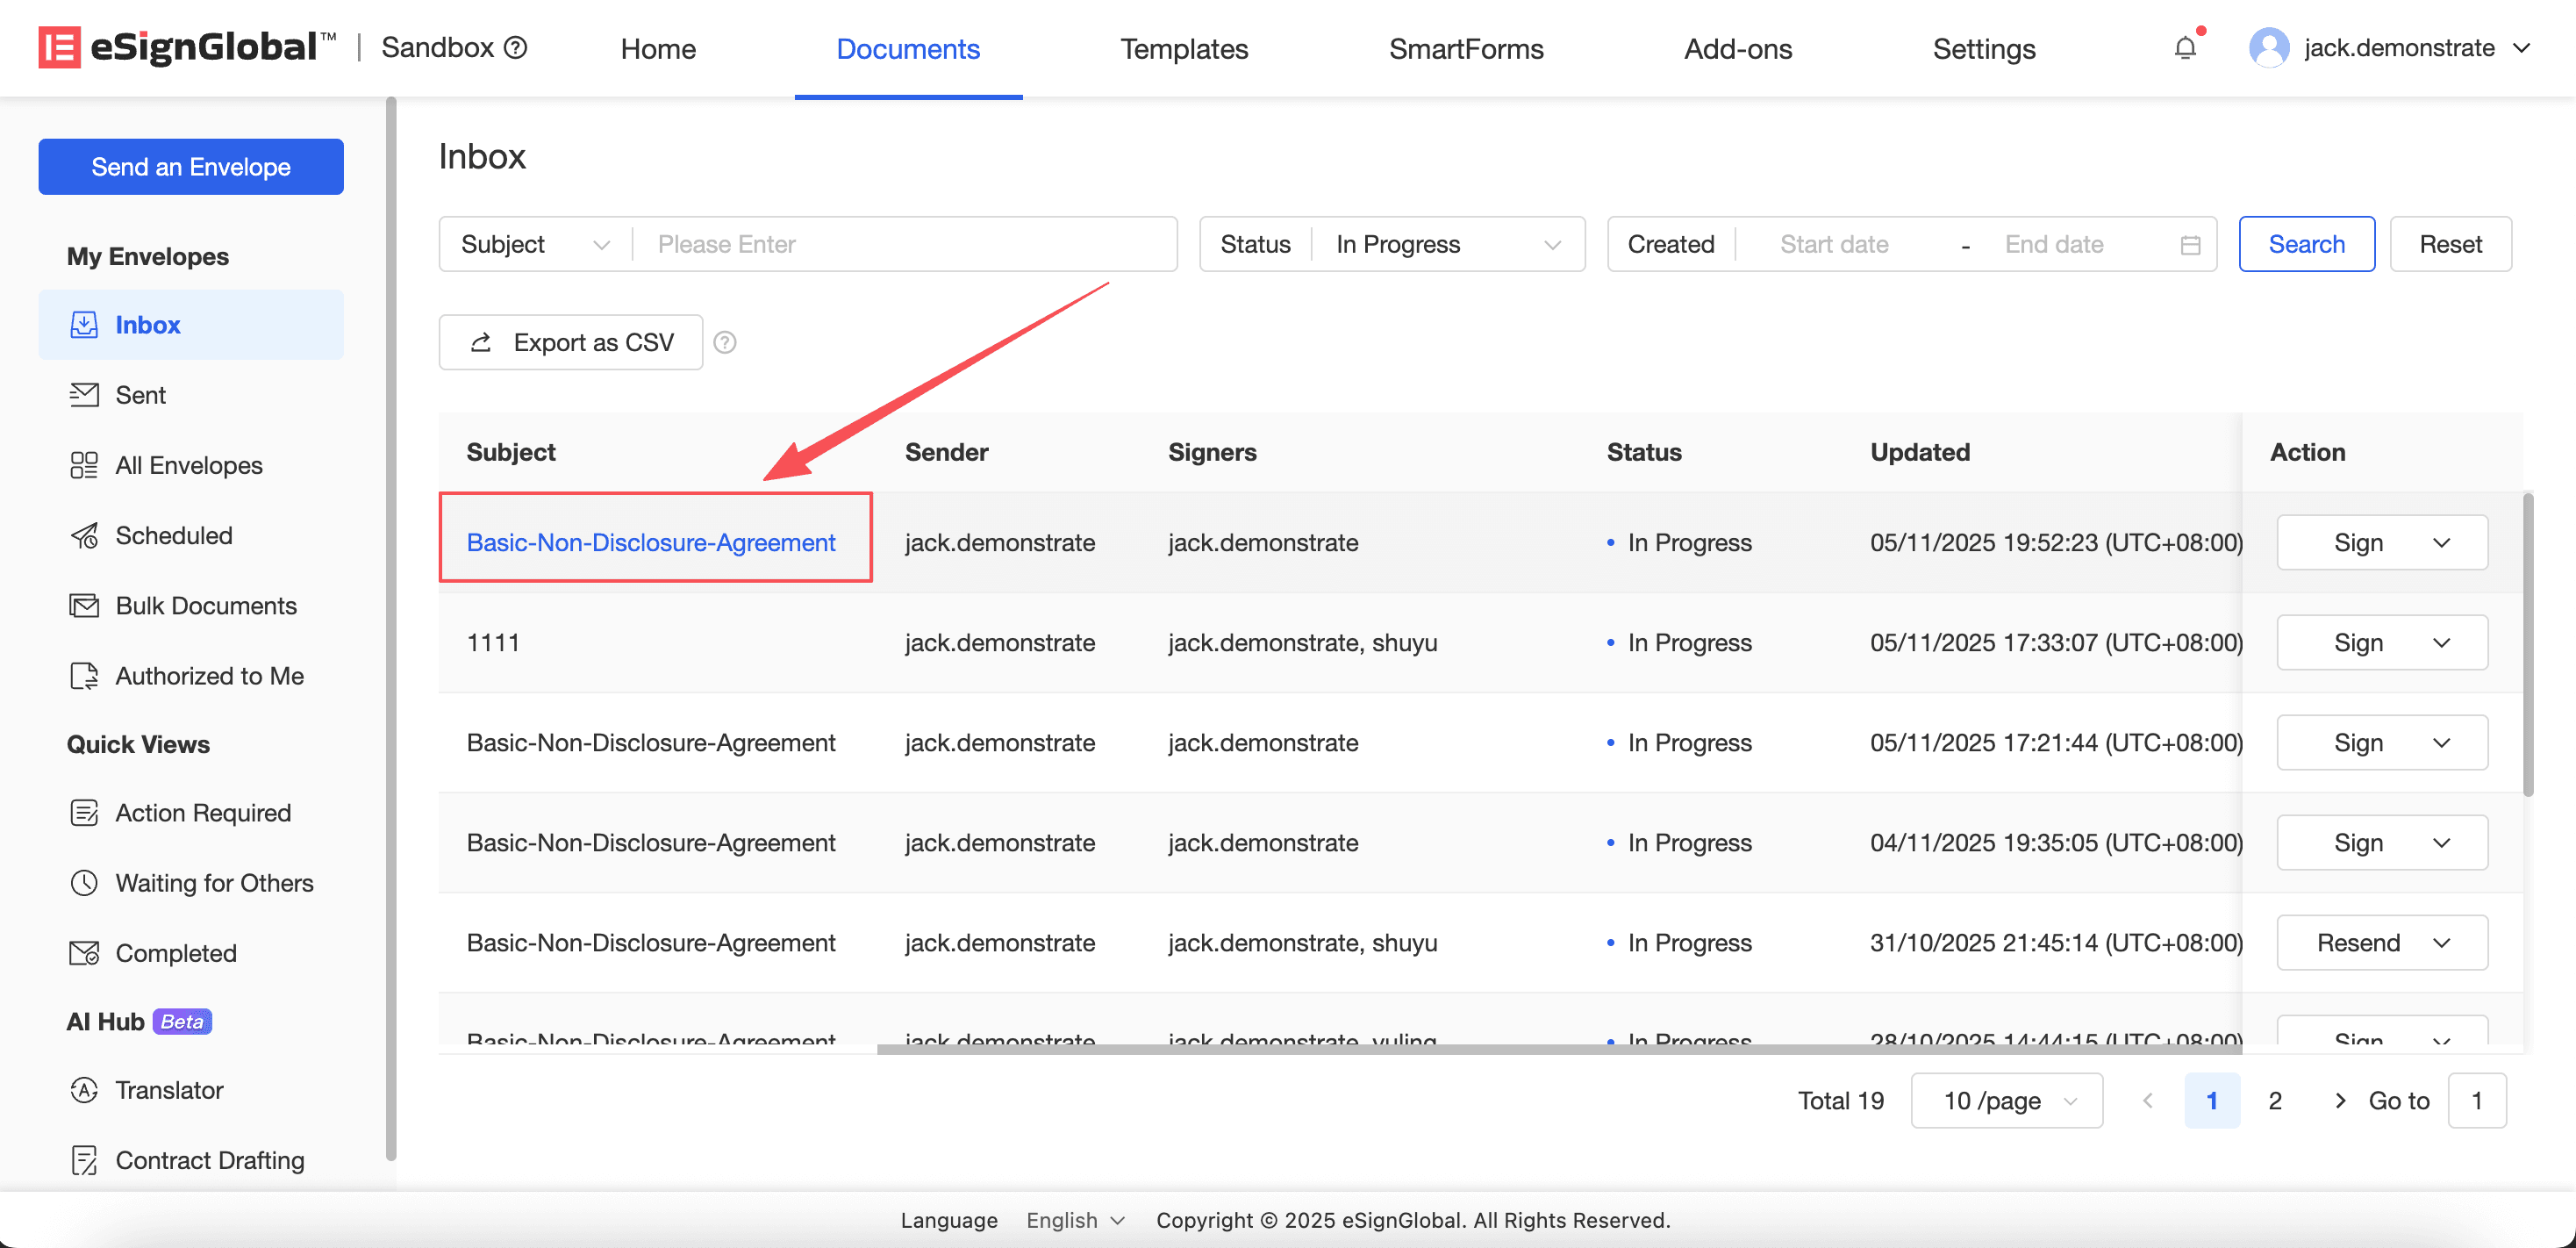This screenshot has height=1248, width=2576.
Task: Open Scheduled envelopes in sidebar
Action: (x=173, y=535)
